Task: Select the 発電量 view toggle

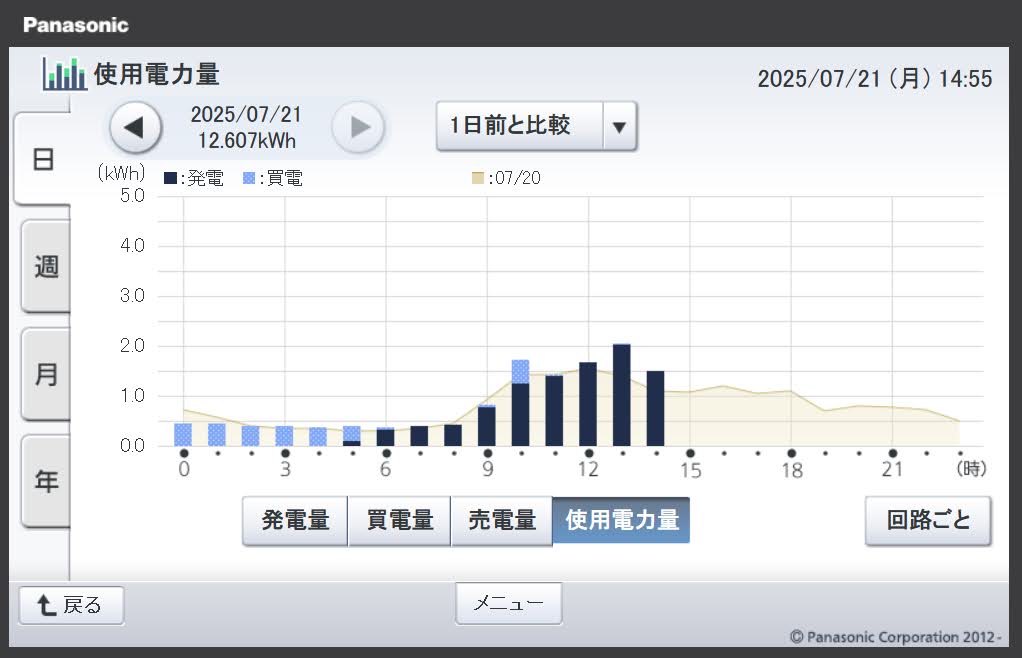Action: pos(295,521)
